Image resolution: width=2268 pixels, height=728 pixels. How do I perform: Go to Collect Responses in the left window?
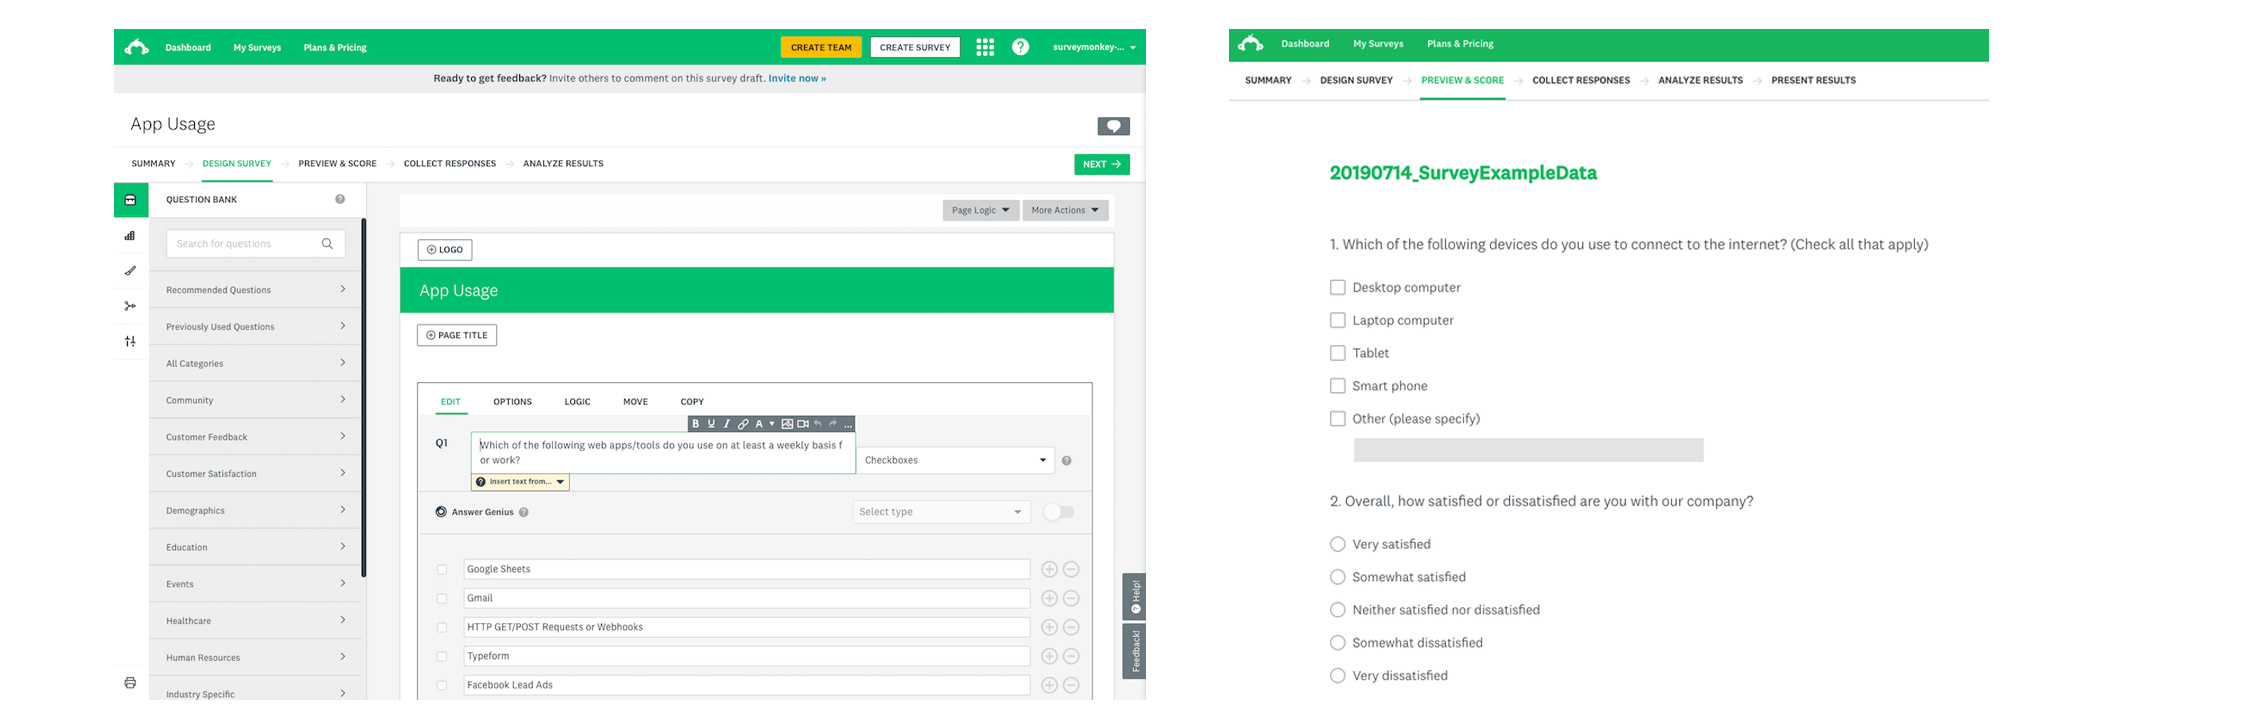pyautogui.click(x=450, y=164)
